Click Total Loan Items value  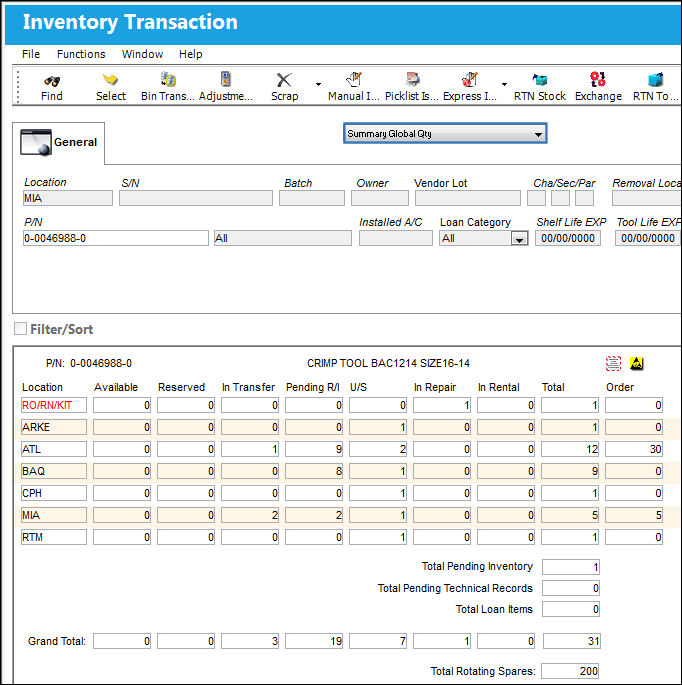[571, 609]
